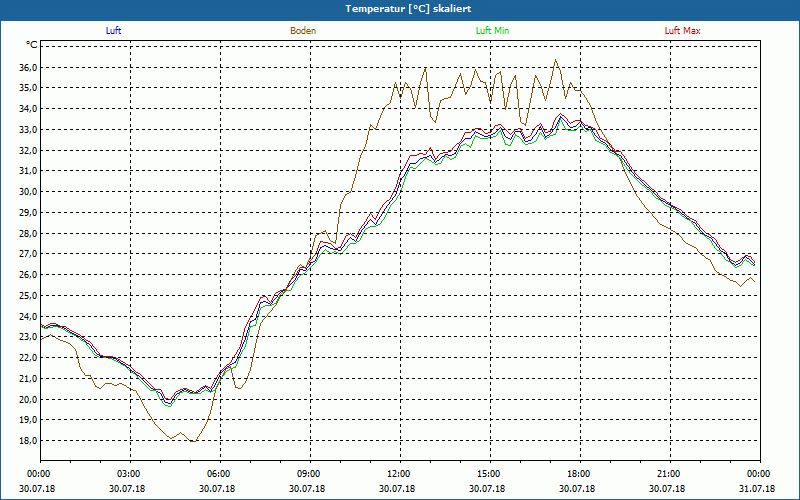Click the 03:00 time label
The width and height of the screenshot is (800, 500).
(131, 474)
